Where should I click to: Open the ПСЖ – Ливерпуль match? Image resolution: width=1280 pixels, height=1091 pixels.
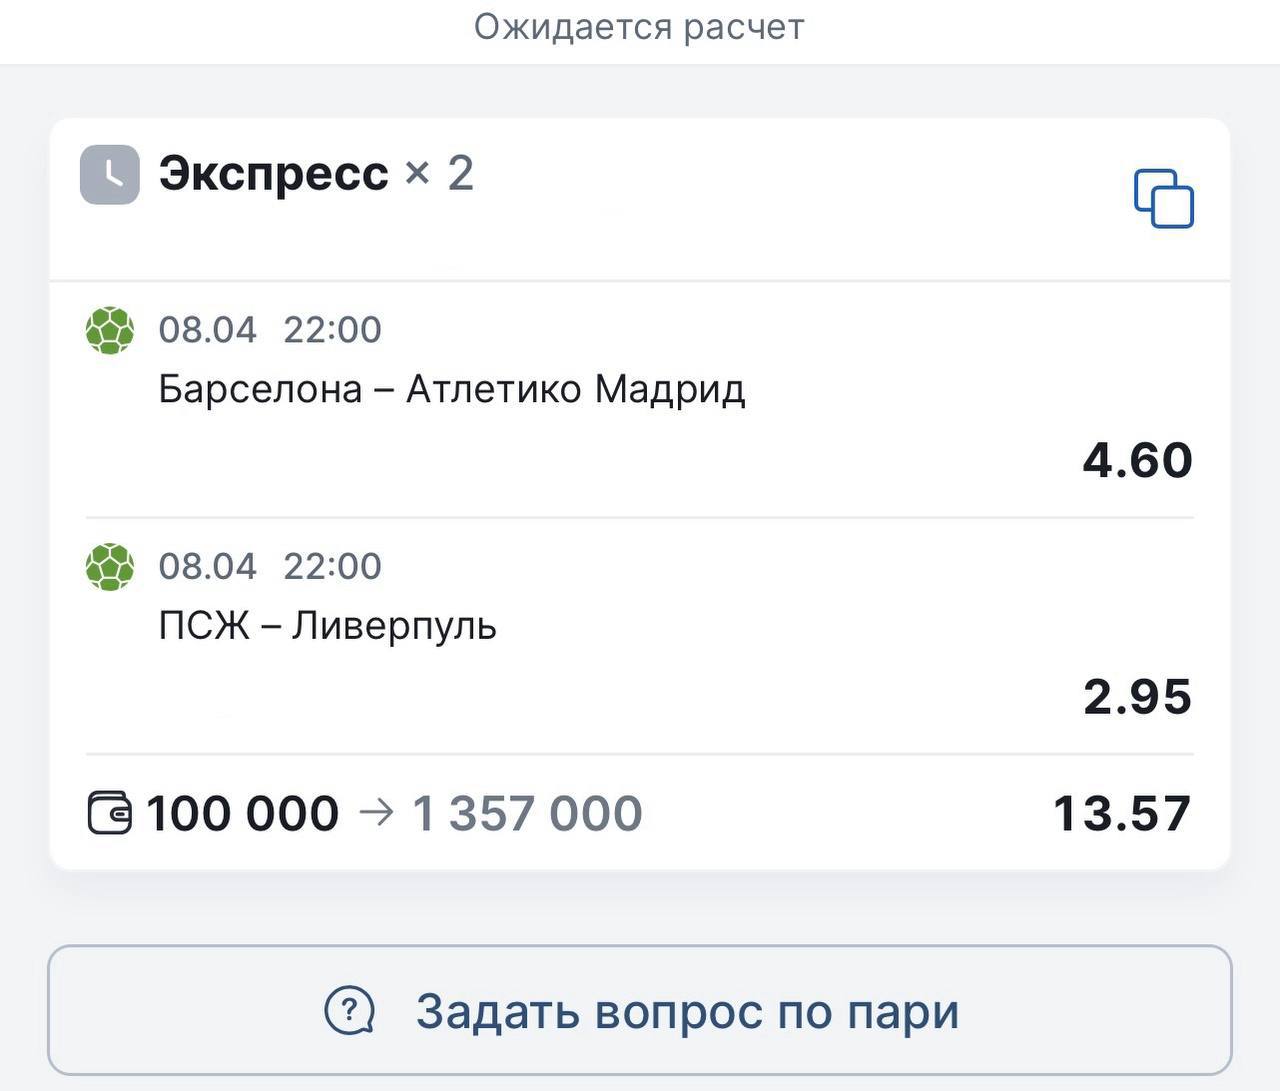(x=327, y=626)
